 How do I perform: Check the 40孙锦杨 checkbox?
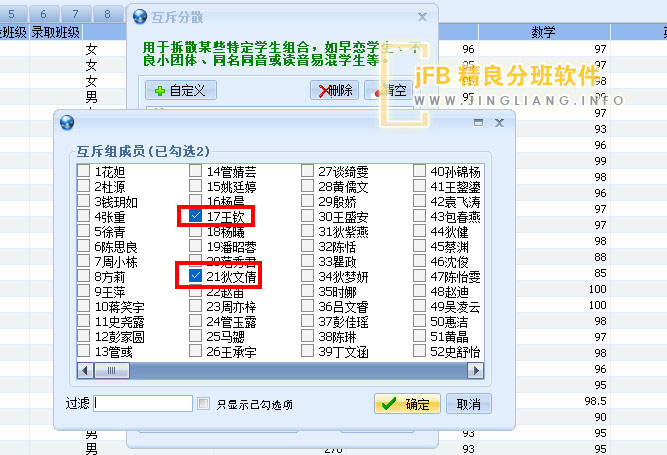pyautogui.click(x=419, y=171)
